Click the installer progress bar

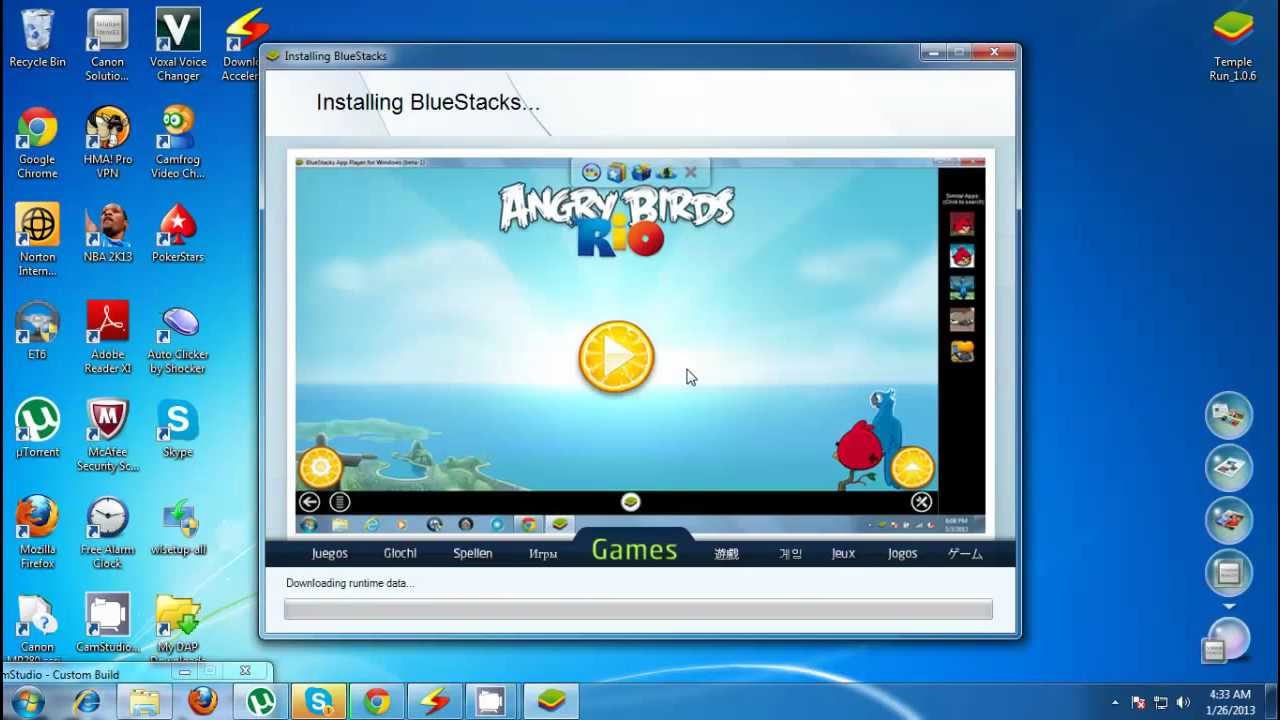tap(638, 609)
